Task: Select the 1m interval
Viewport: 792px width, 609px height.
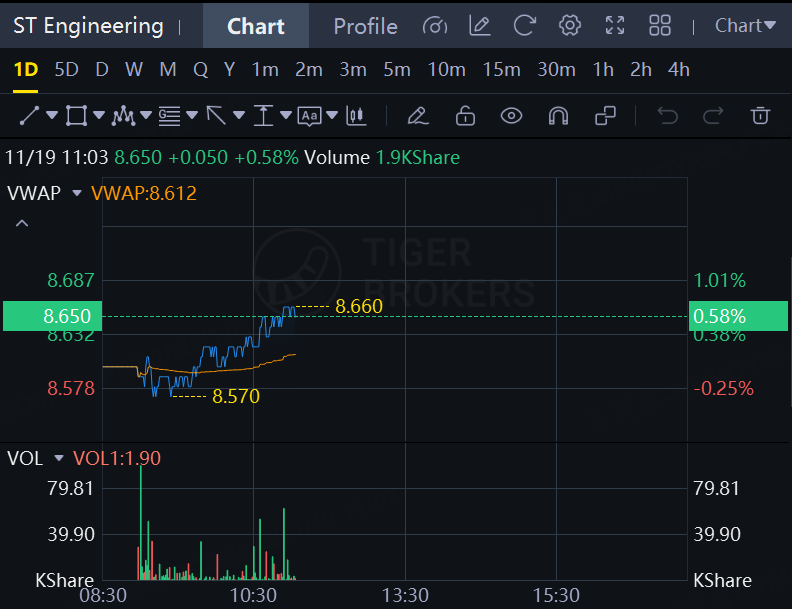Action: point(265,70)
